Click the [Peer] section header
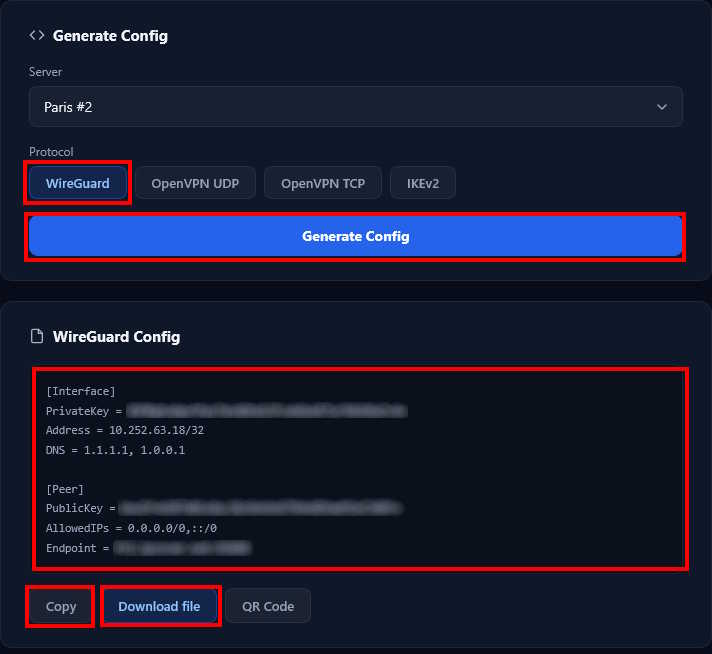Image resolution: width=712 pixels, height=654 pixels. tap(65, 489)
